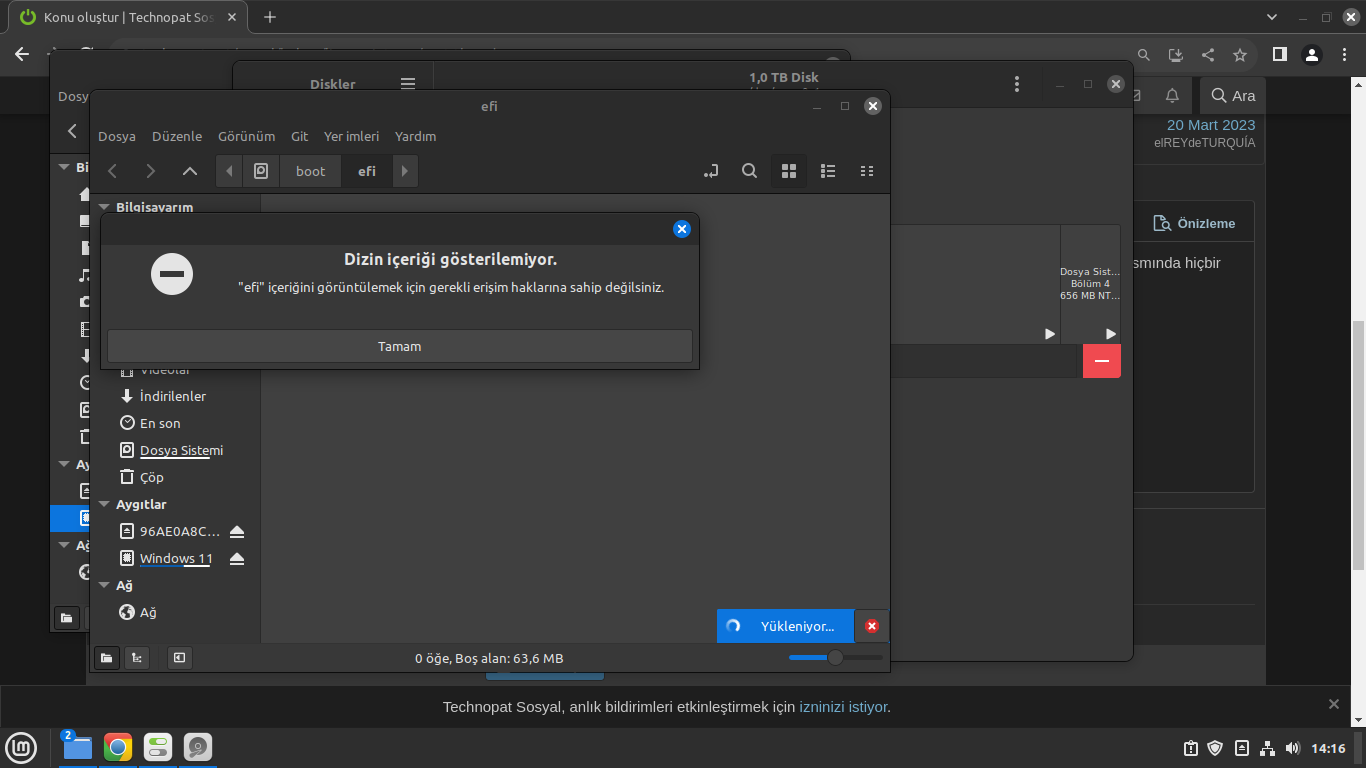Open the notifications bell on Technopat
The height and width of the screenshot is (768, 1366).
coord(1172,96)
